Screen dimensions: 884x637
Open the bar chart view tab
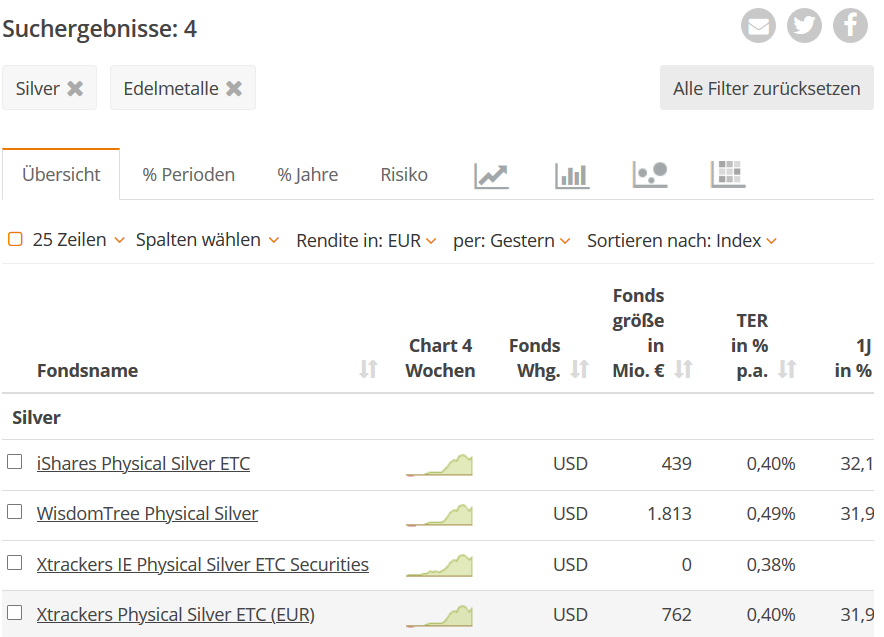tap(572, 175)
